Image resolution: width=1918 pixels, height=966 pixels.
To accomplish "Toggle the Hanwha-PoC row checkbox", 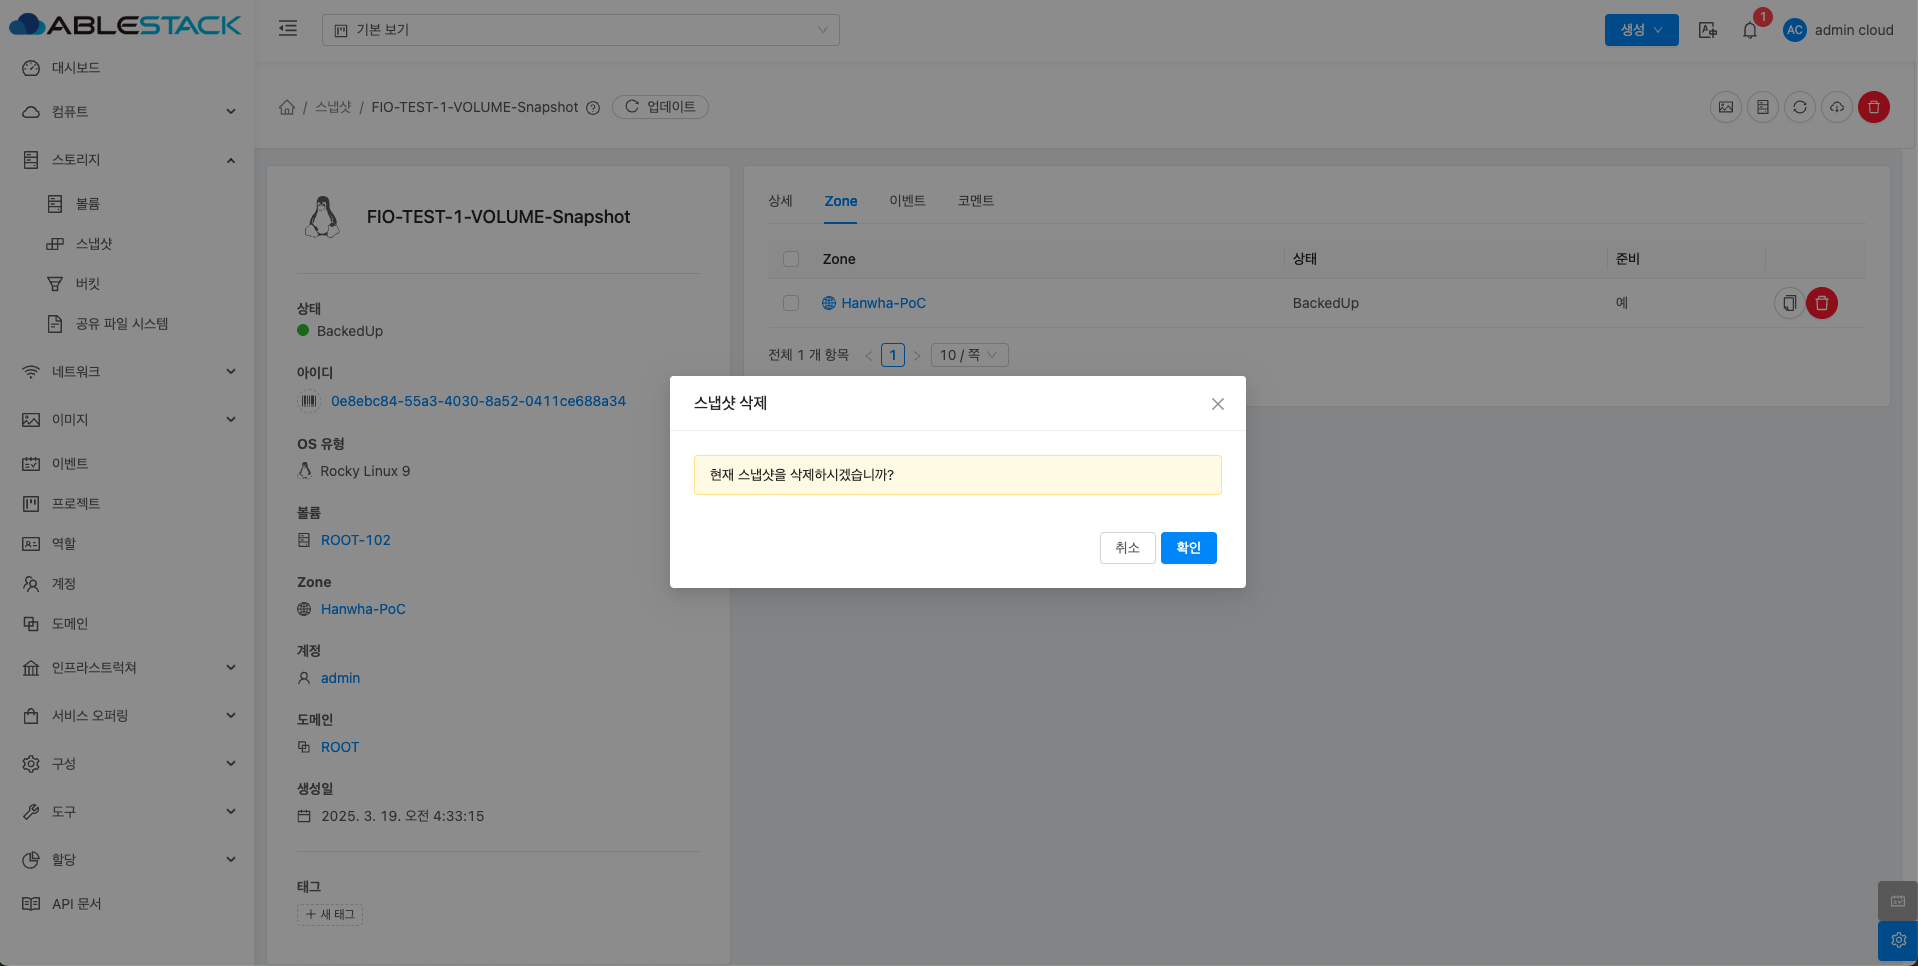I will [x=791, y=303].
